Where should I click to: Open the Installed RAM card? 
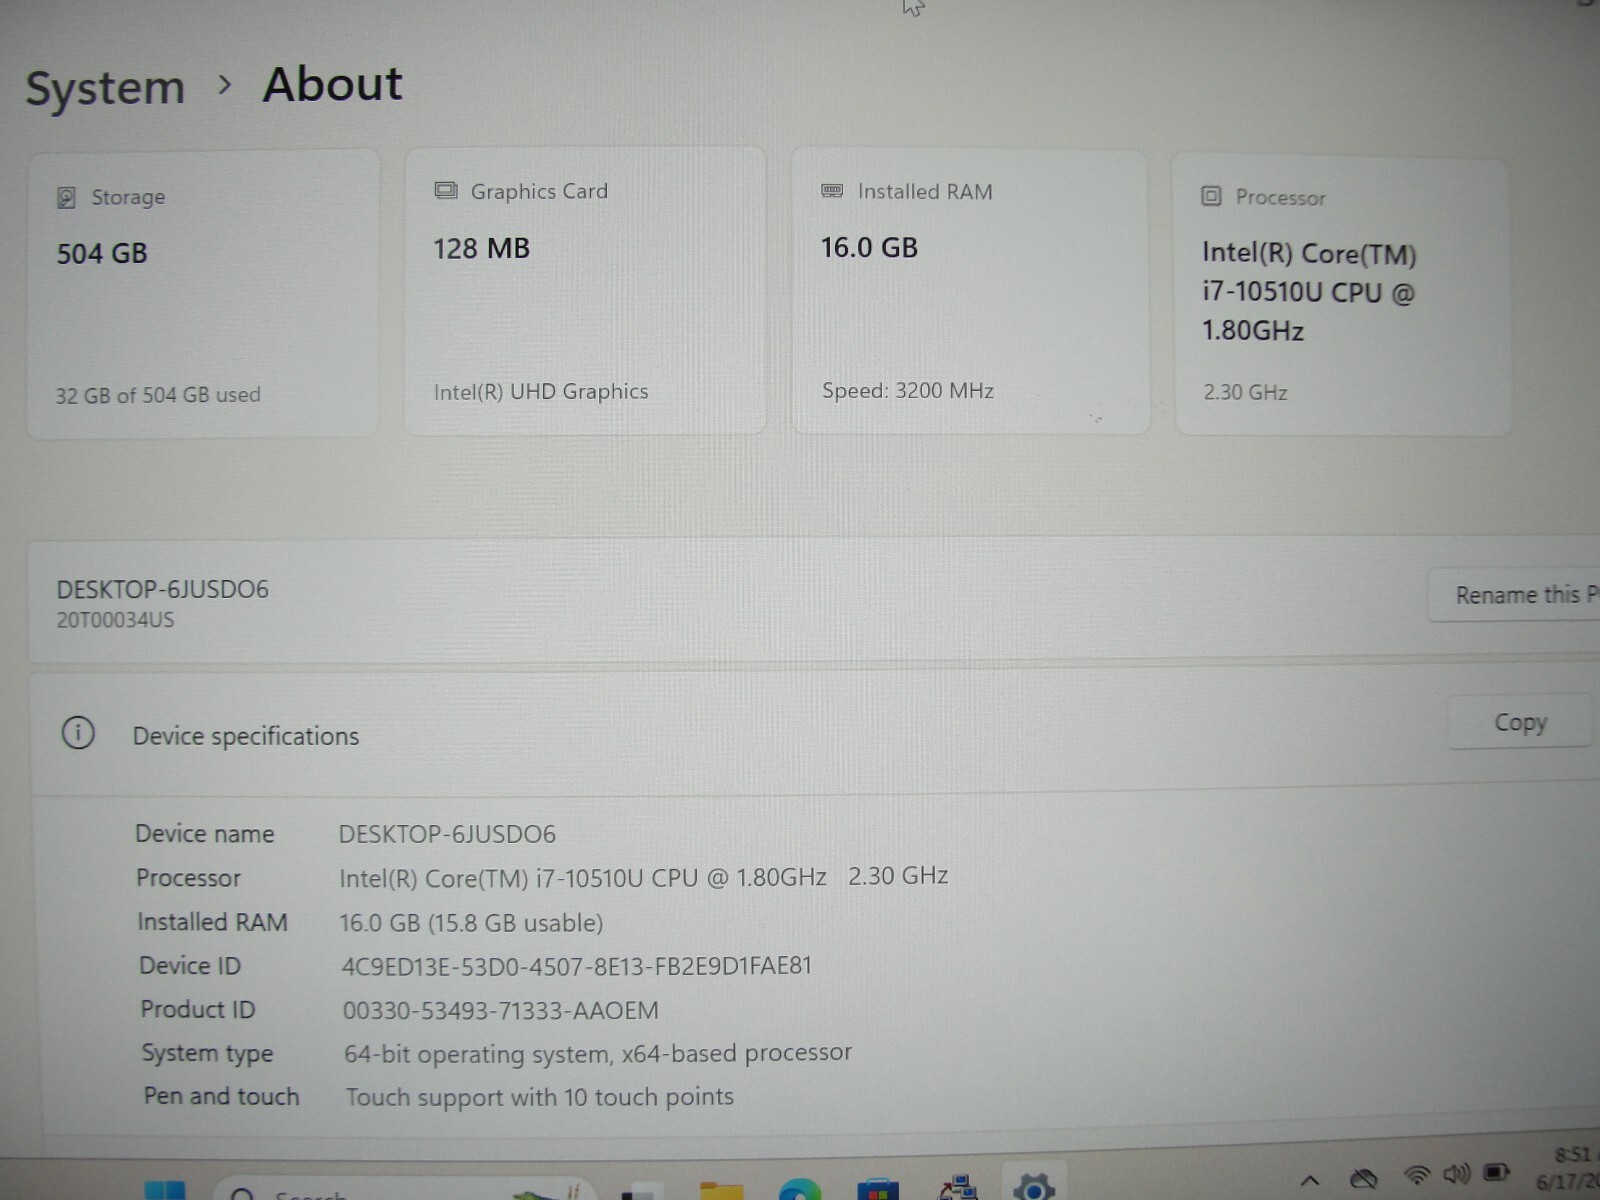point(970,292)
